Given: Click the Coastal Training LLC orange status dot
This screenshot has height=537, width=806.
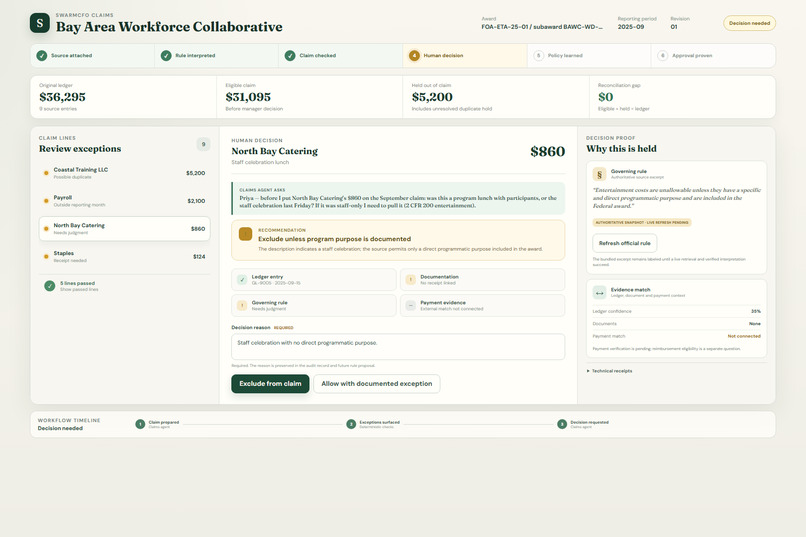Looking at the screenshot, I should (x=46, y=173).
